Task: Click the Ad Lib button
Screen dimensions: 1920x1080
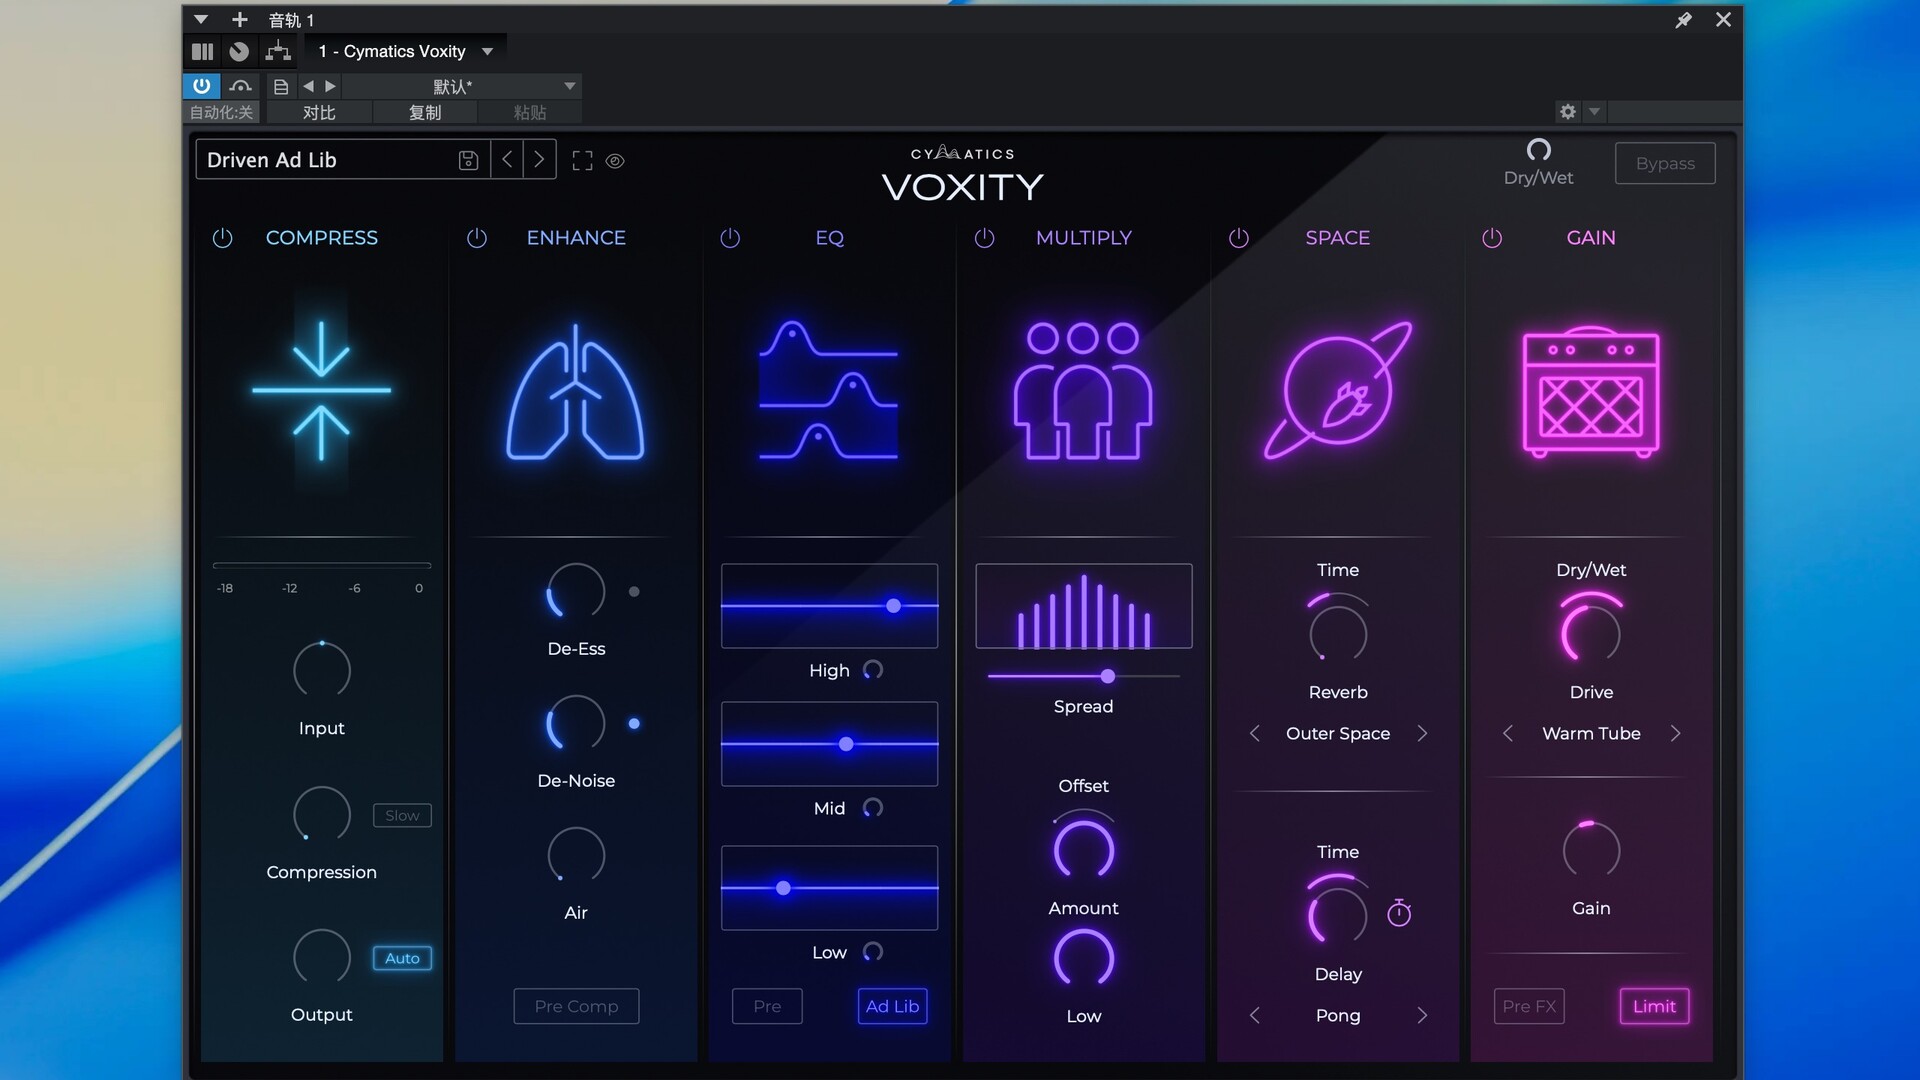Action: (892, 1006)
